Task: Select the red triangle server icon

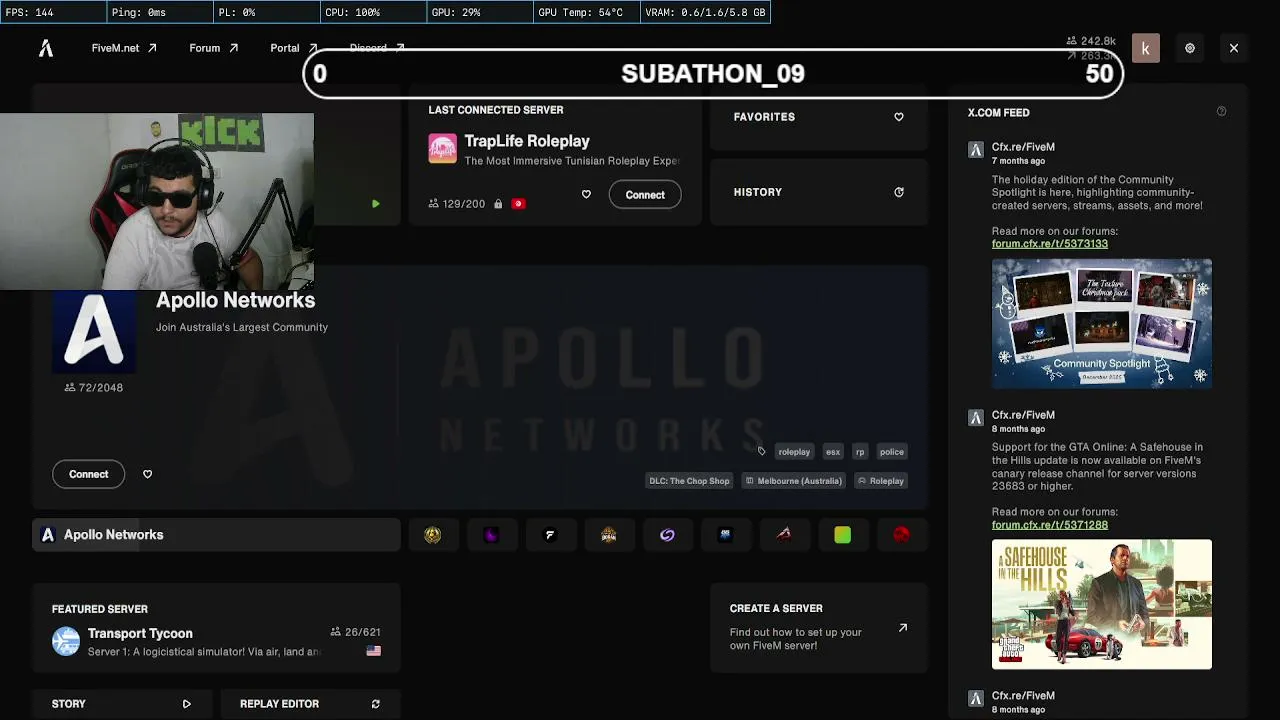Action: click(x=784, y=535)
